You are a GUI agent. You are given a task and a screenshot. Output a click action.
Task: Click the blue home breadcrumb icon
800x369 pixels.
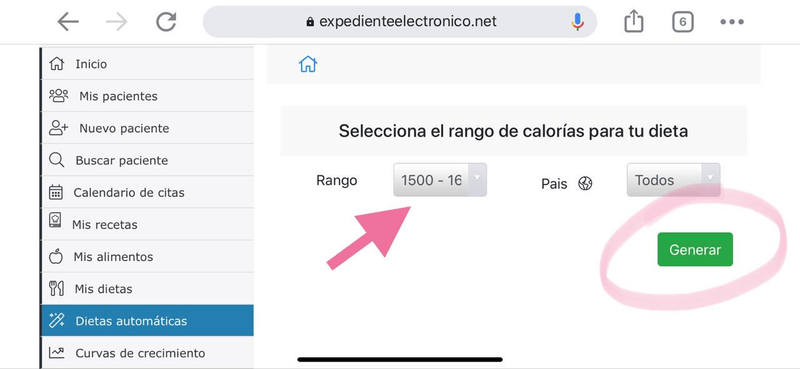[308, 64]
